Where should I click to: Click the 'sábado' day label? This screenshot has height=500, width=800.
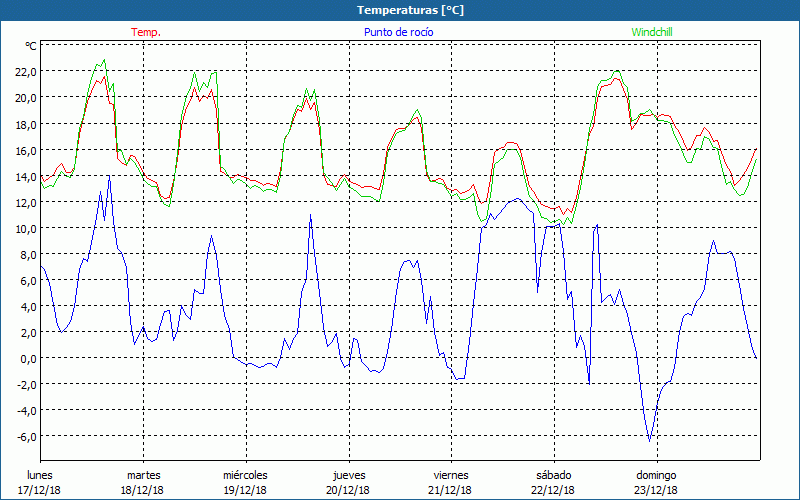point(554,475)
